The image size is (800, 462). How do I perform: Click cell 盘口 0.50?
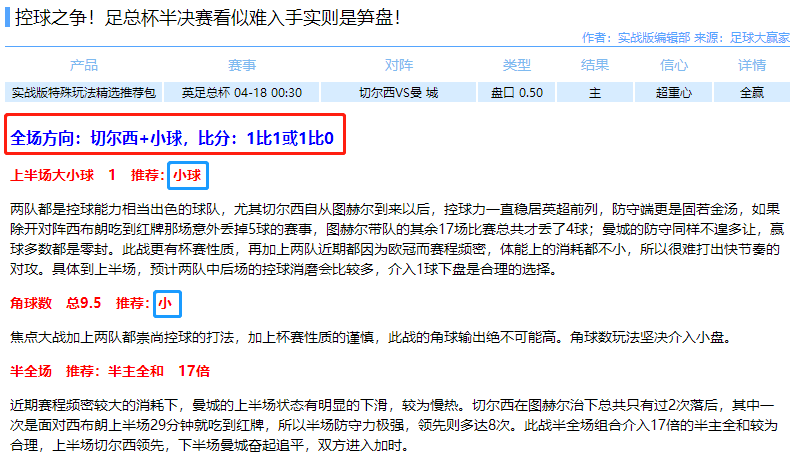click(517, 92)
